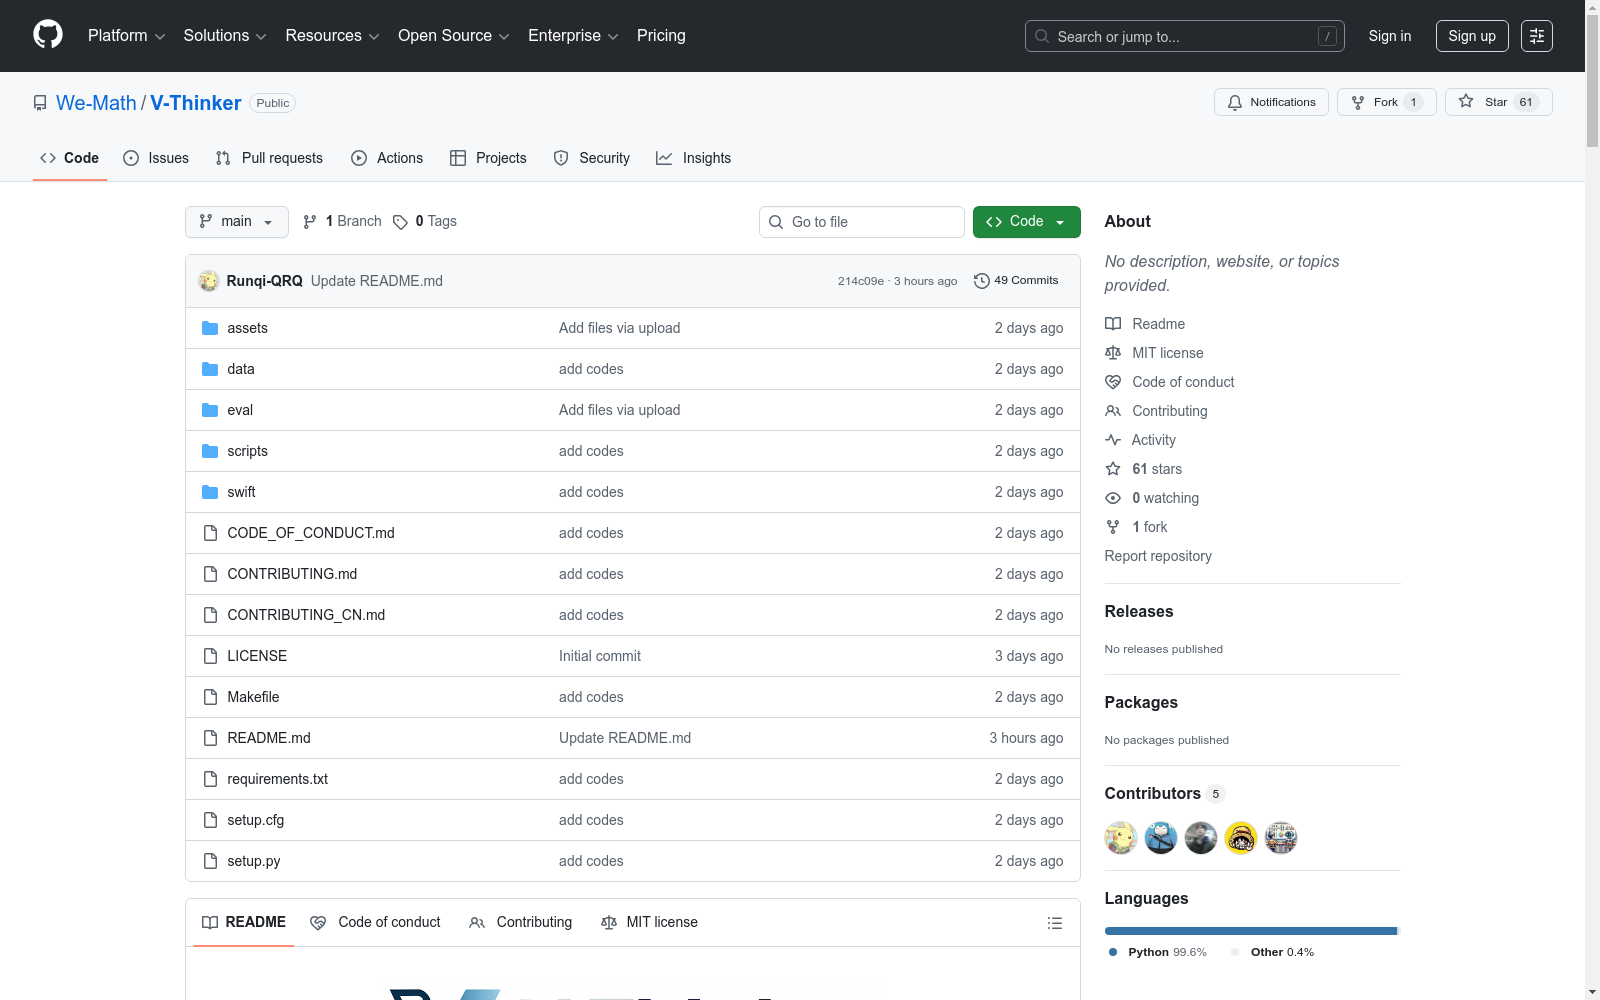The width and height of the screenshot is (1600, 1000).
Task: Open the Initial commit message link
Action: [600, 656]
